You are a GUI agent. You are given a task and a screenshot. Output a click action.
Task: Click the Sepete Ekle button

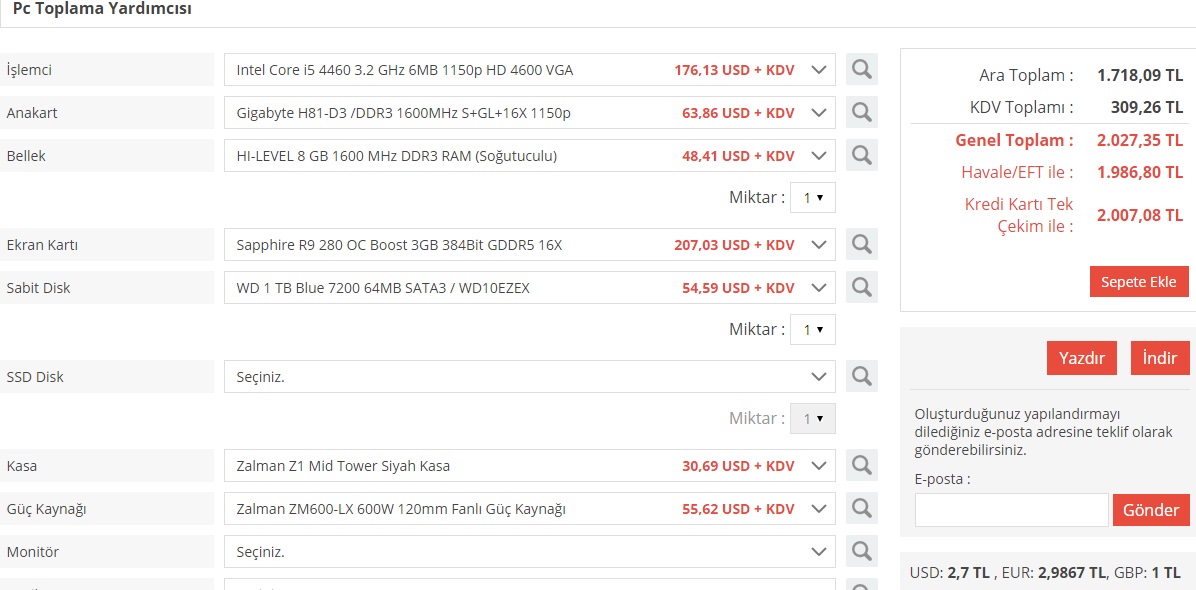1138,281
